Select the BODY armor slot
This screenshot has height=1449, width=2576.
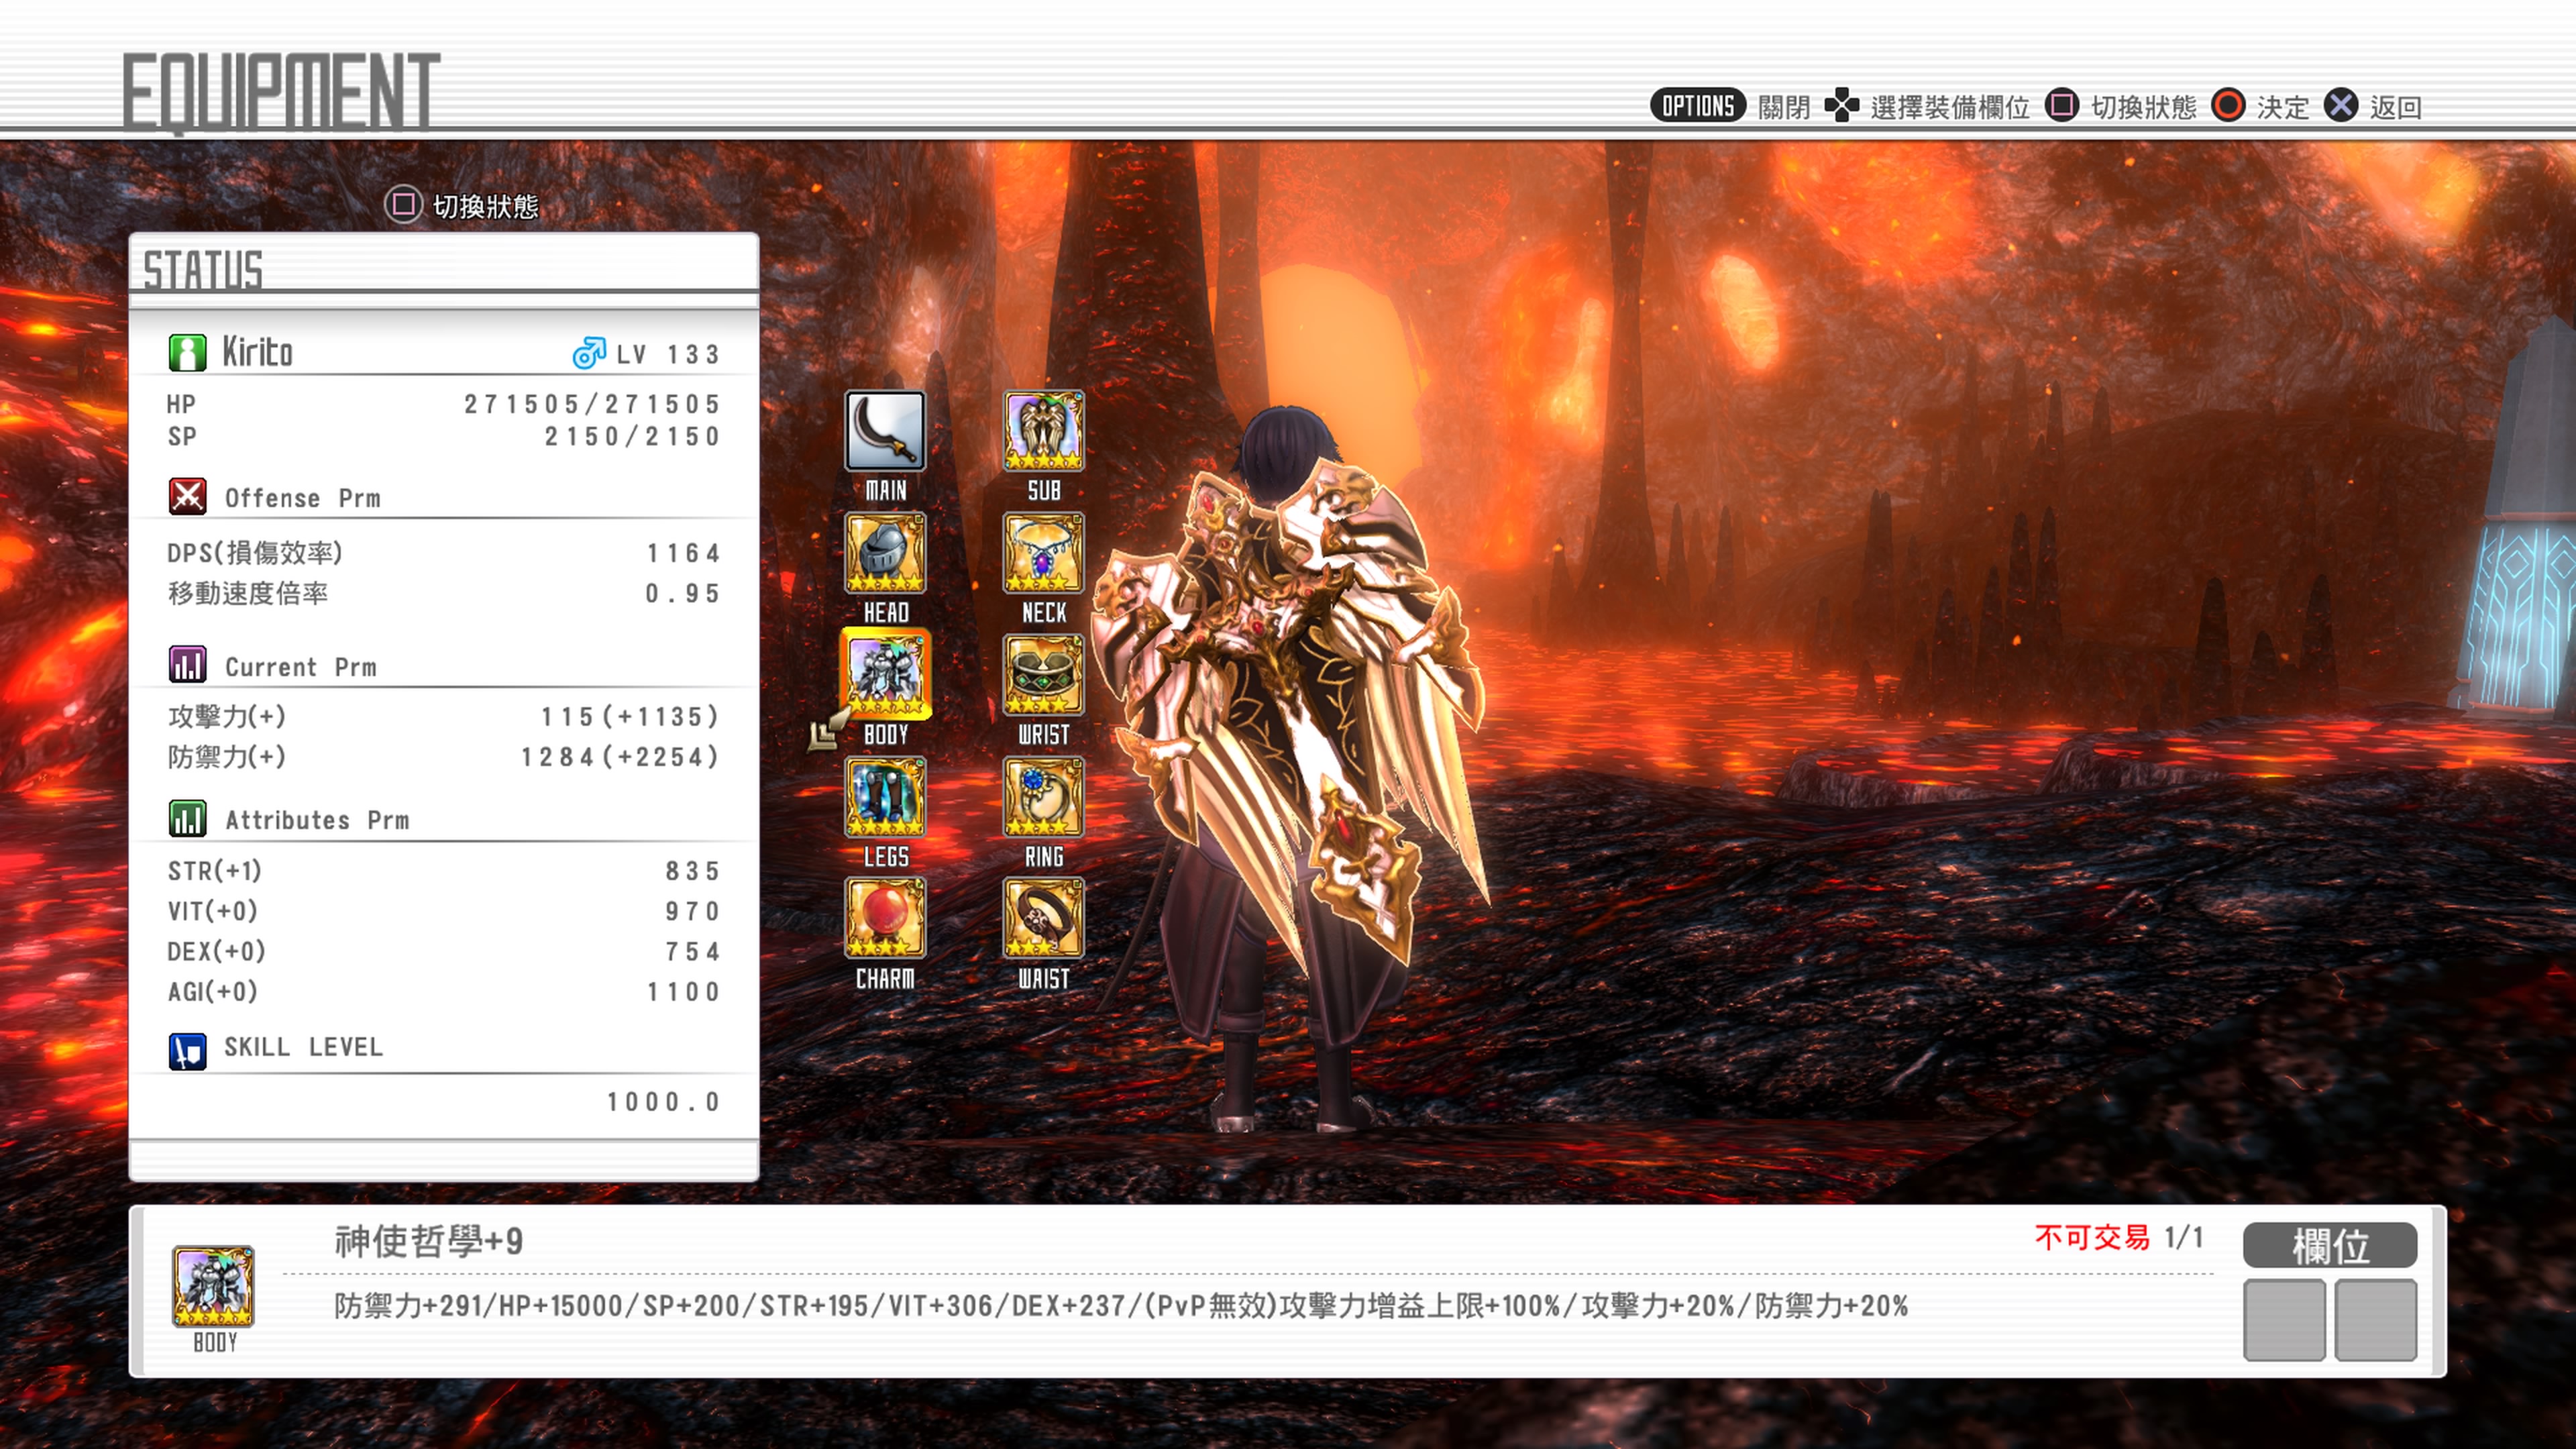[885, 675]
